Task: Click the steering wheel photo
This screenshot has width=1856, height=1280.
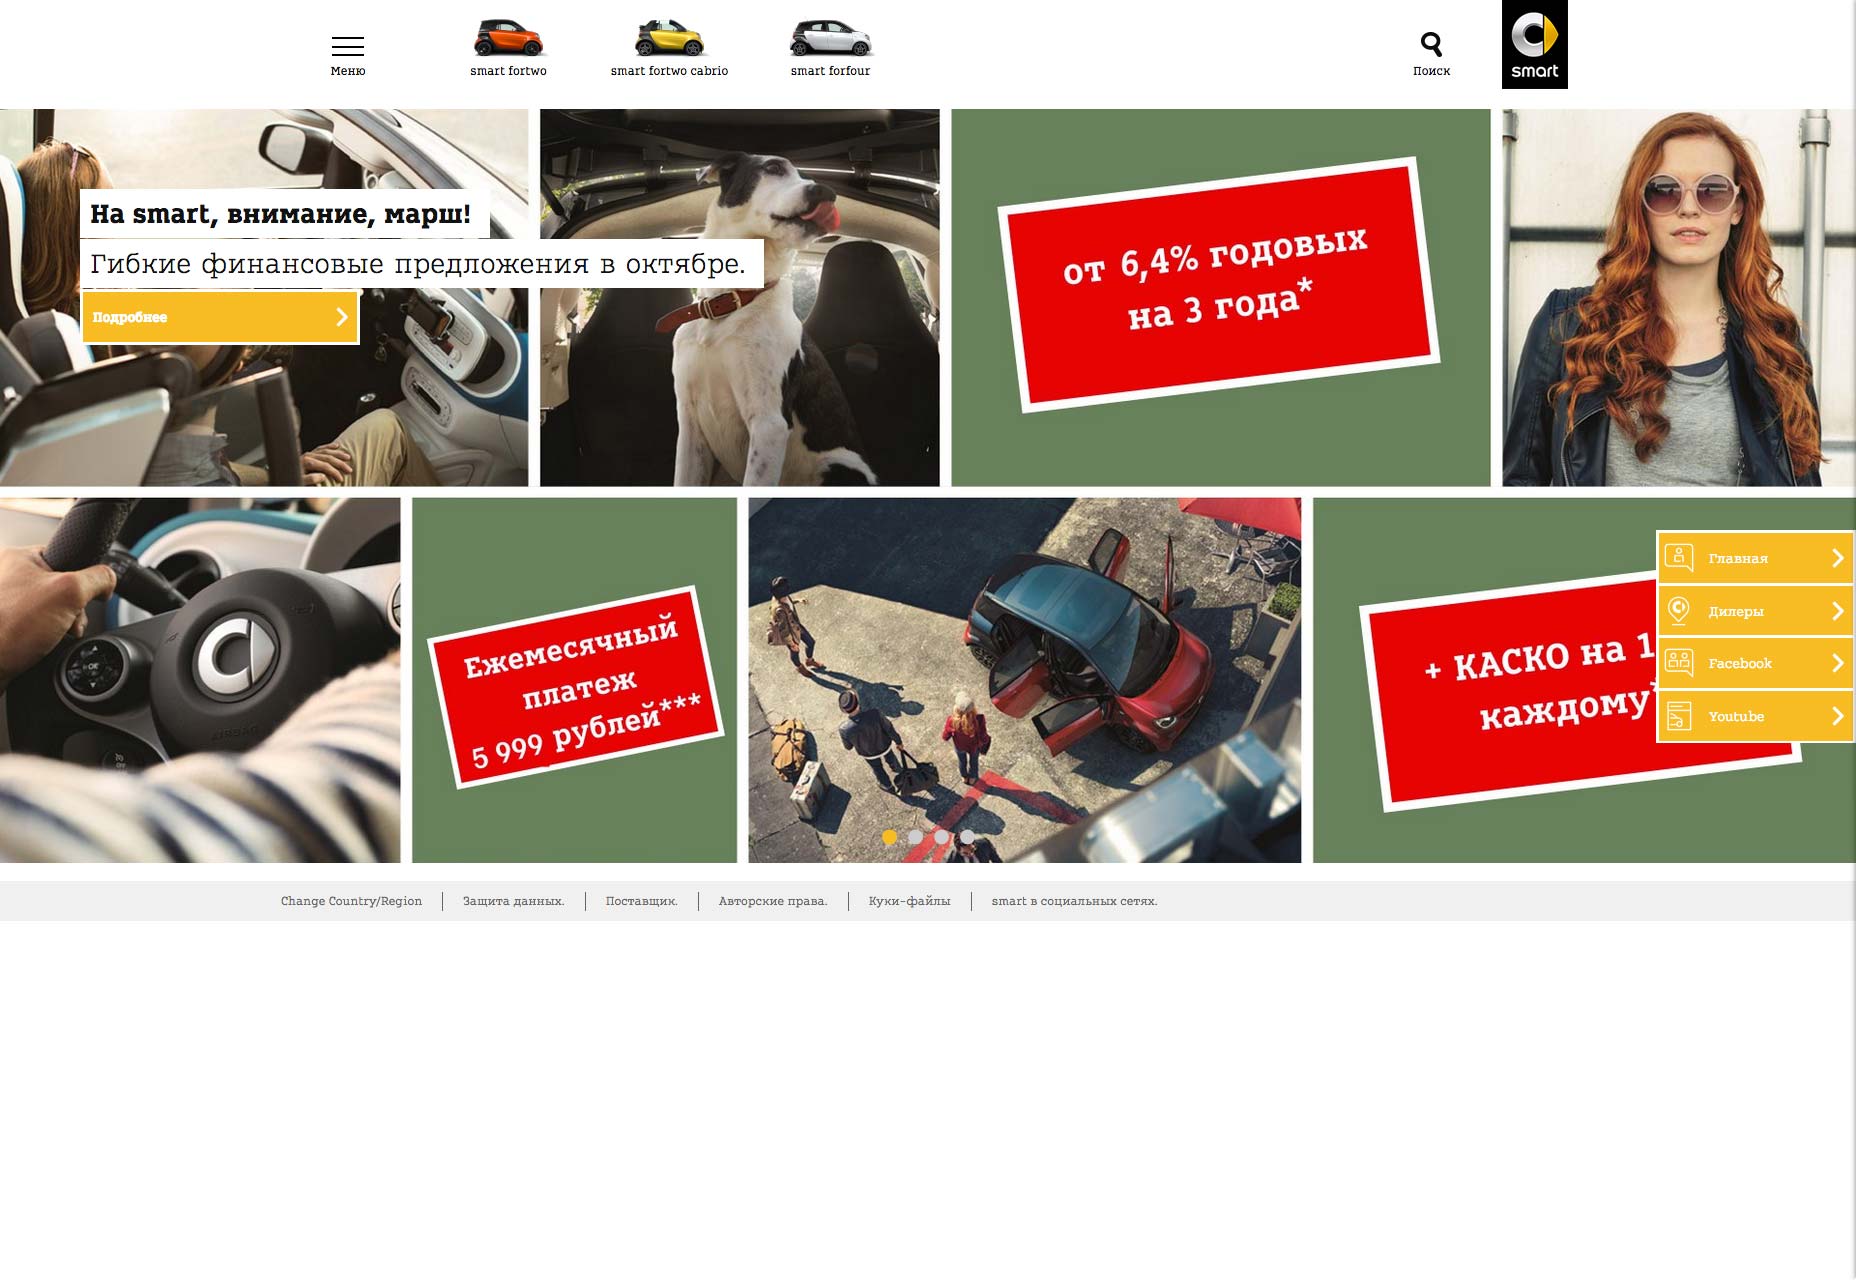Action: tap(200, 680)
